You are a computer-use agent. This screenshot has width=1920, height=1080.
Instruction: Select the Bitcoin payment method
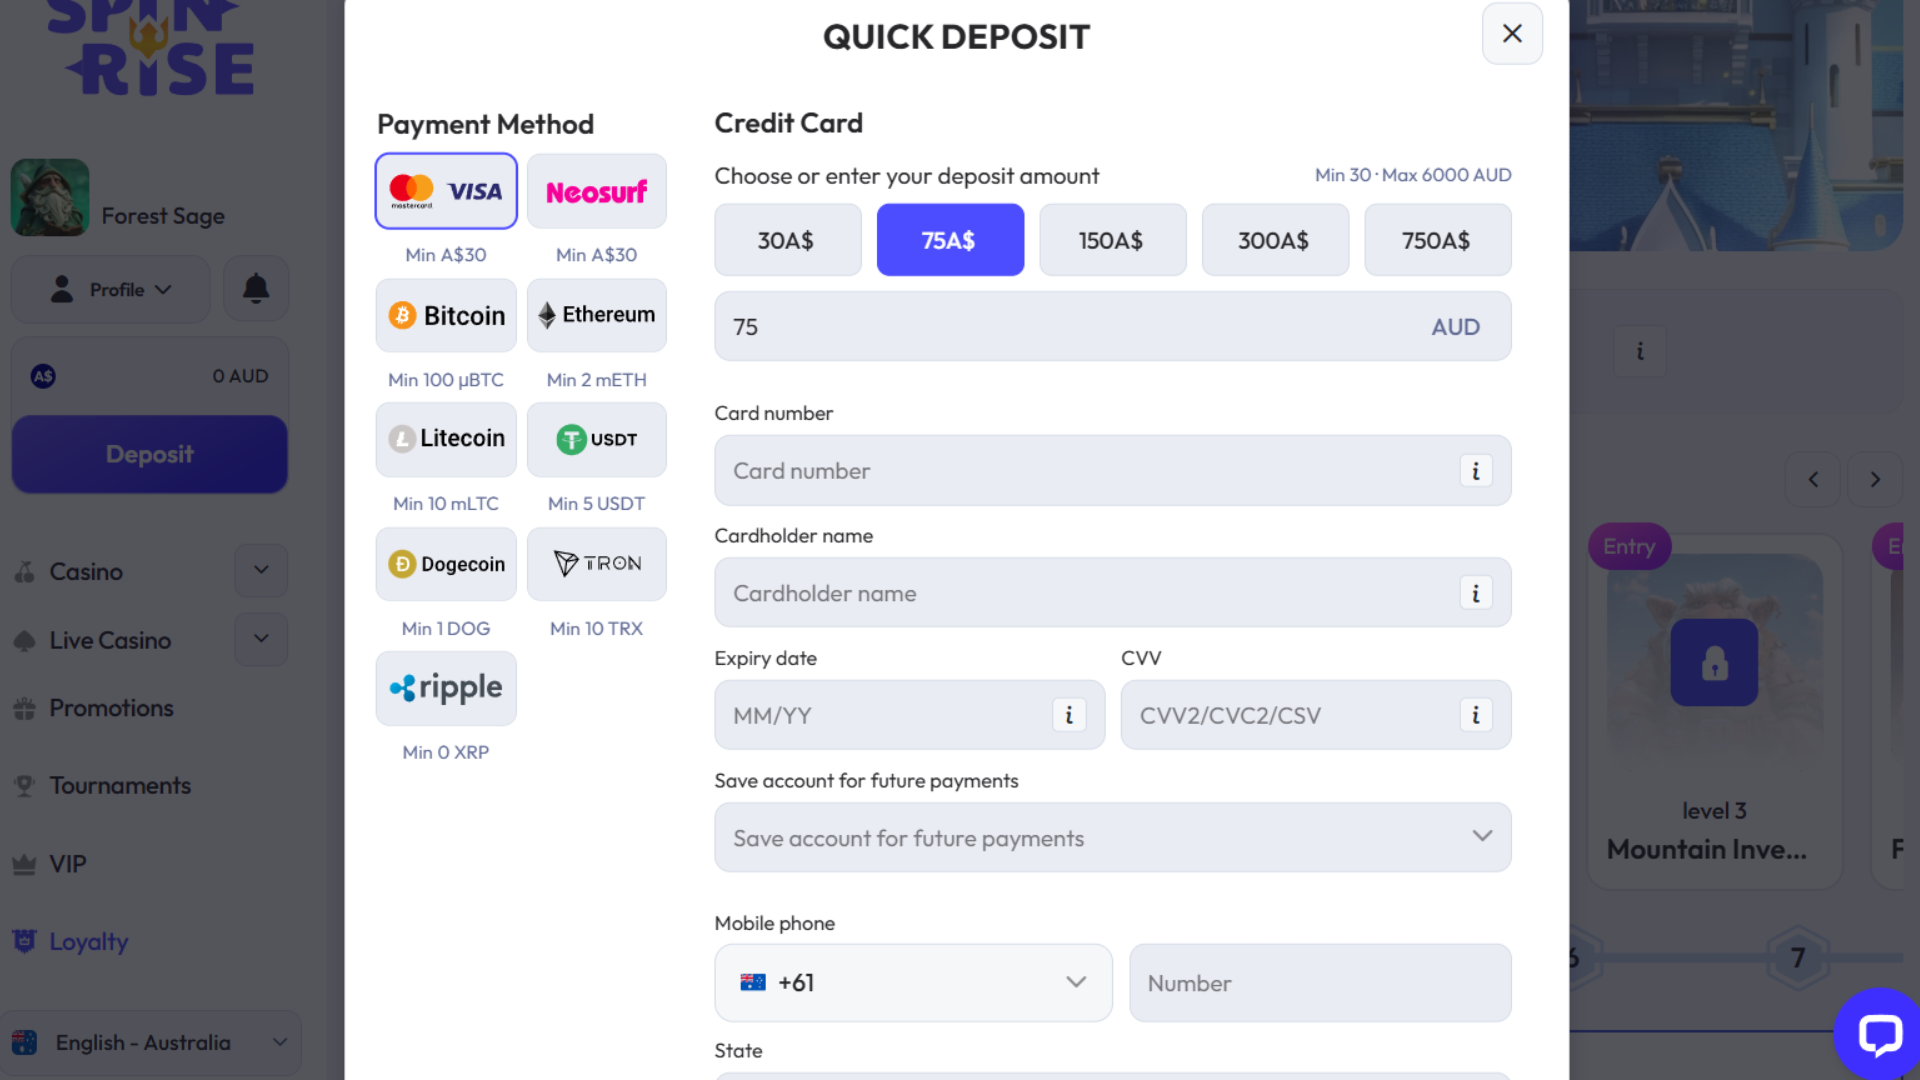pos(446,316)
